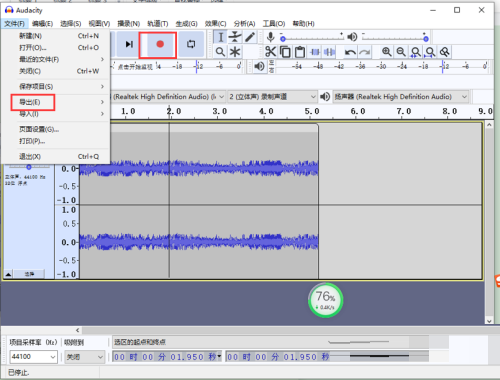The height and width of the screenshot is (380, 500).
Task: Click the Copy icon
Action: click(285, 52)
